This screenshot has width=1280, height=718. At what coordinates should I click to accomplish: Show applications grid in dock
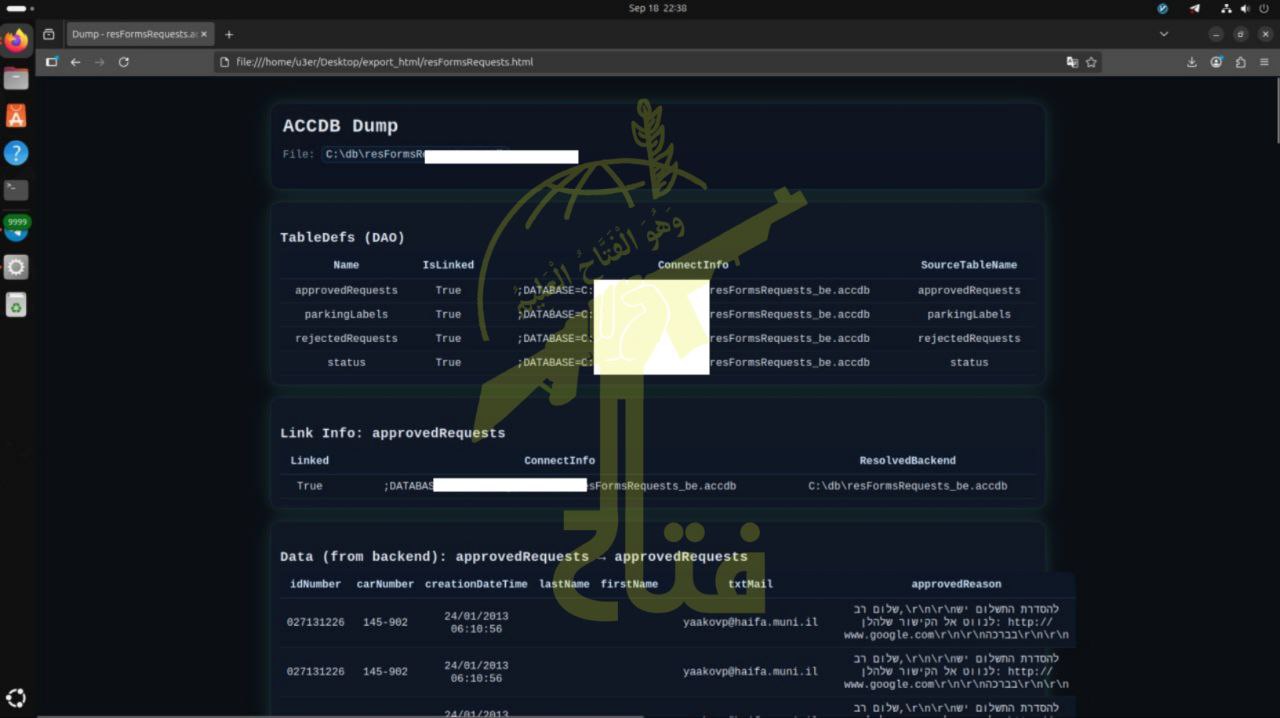[16, 698]
